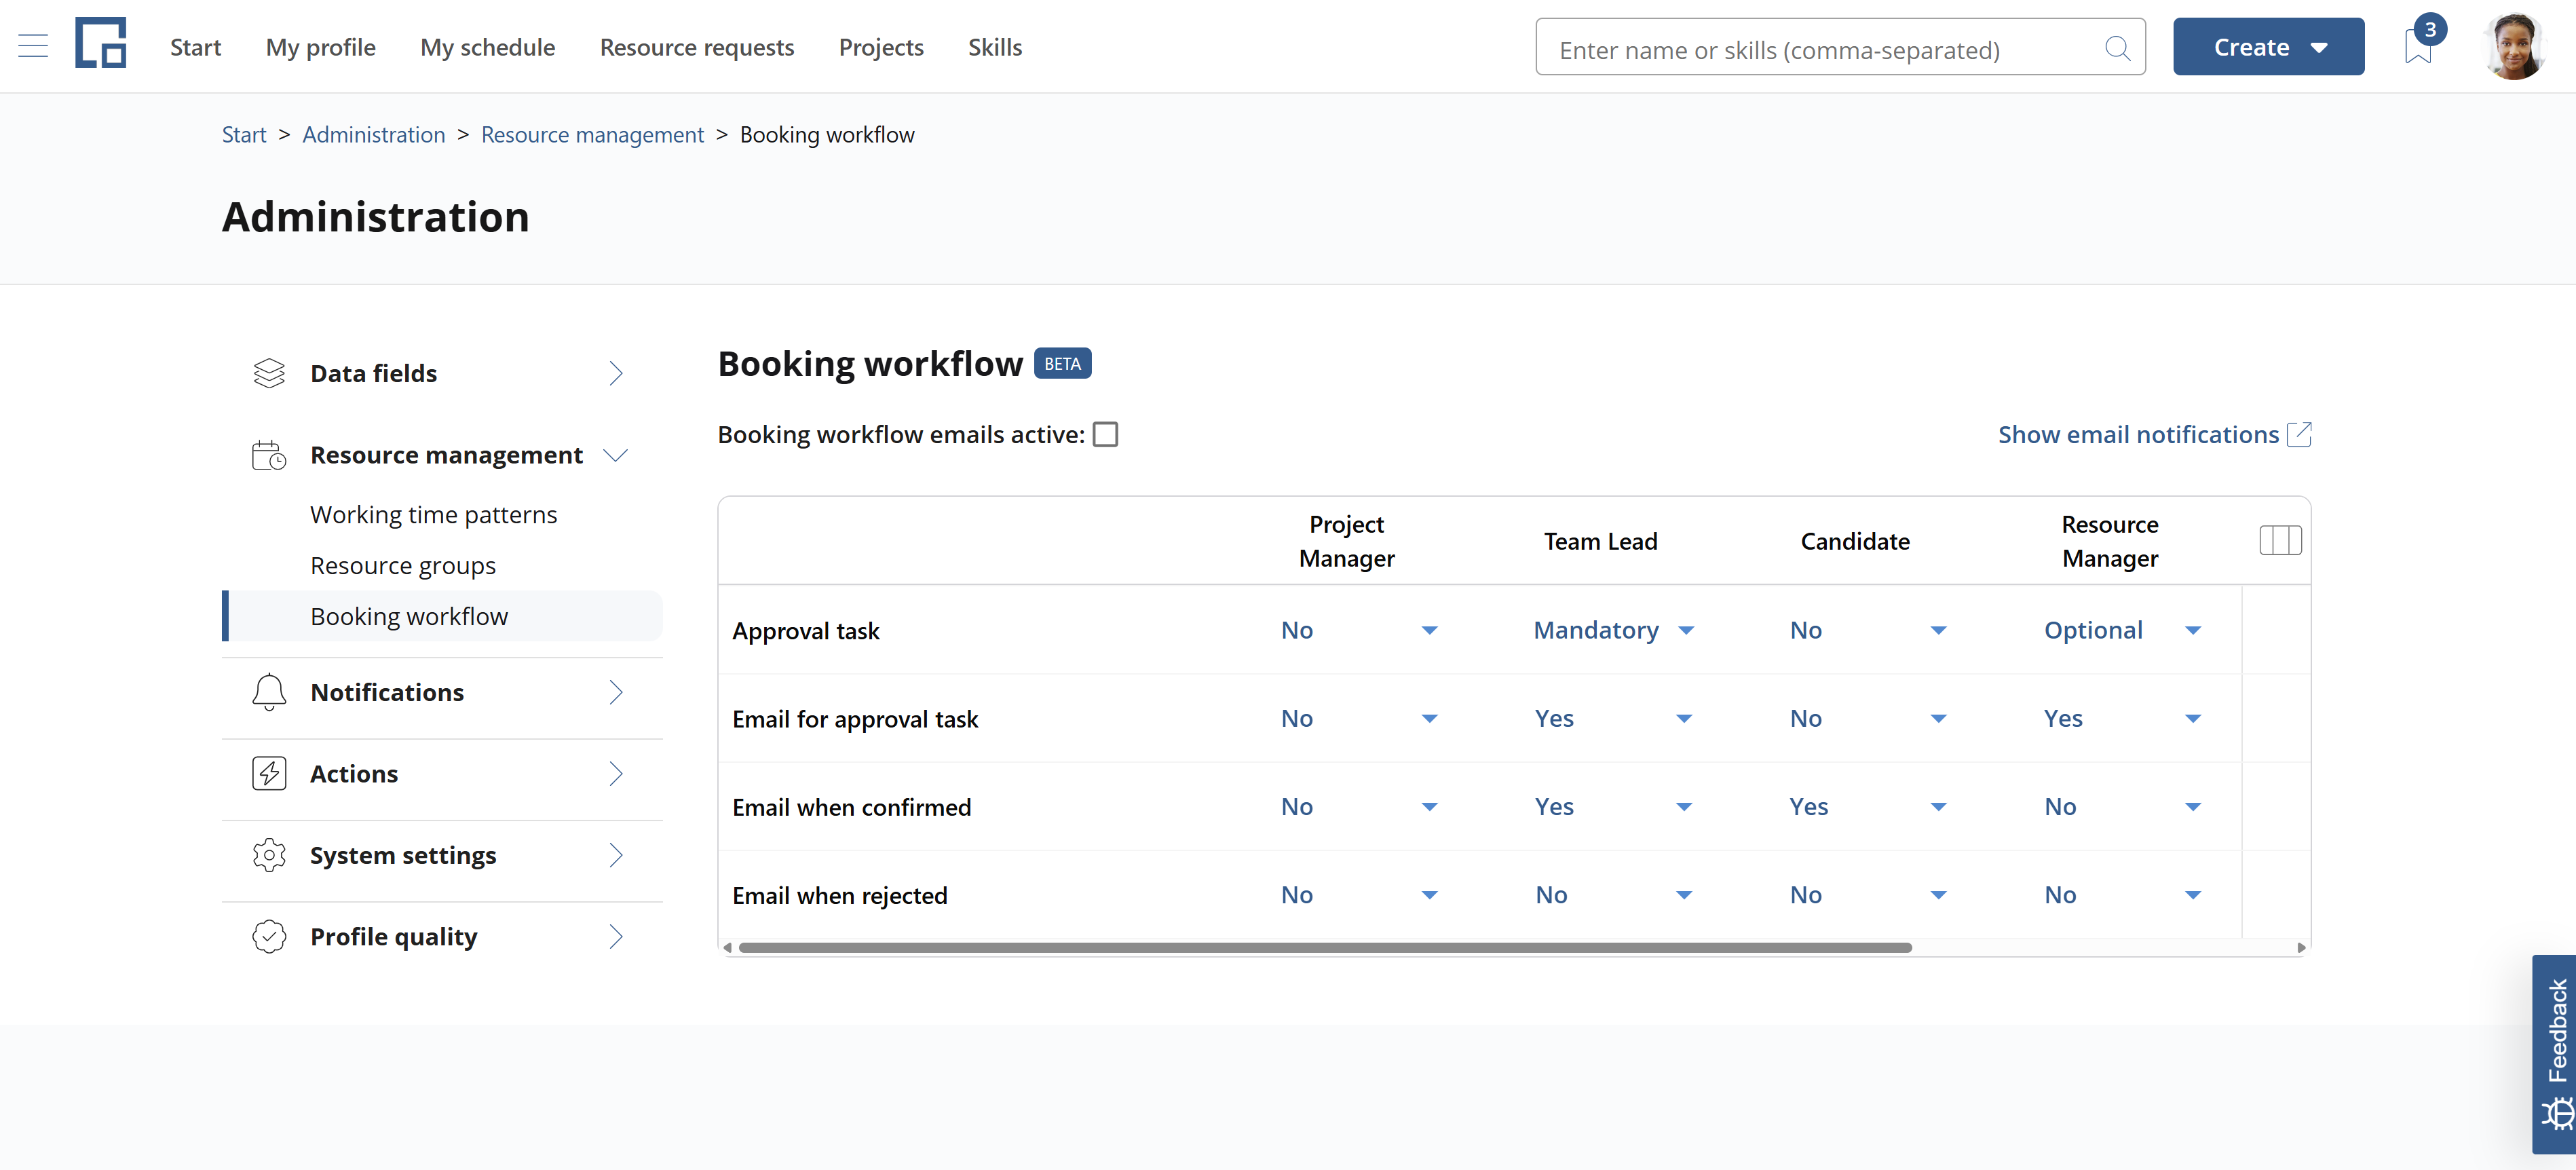Open the Feedback side tab
The height and width of the screenshot is (1170, 2576).
[2554, 1054]
